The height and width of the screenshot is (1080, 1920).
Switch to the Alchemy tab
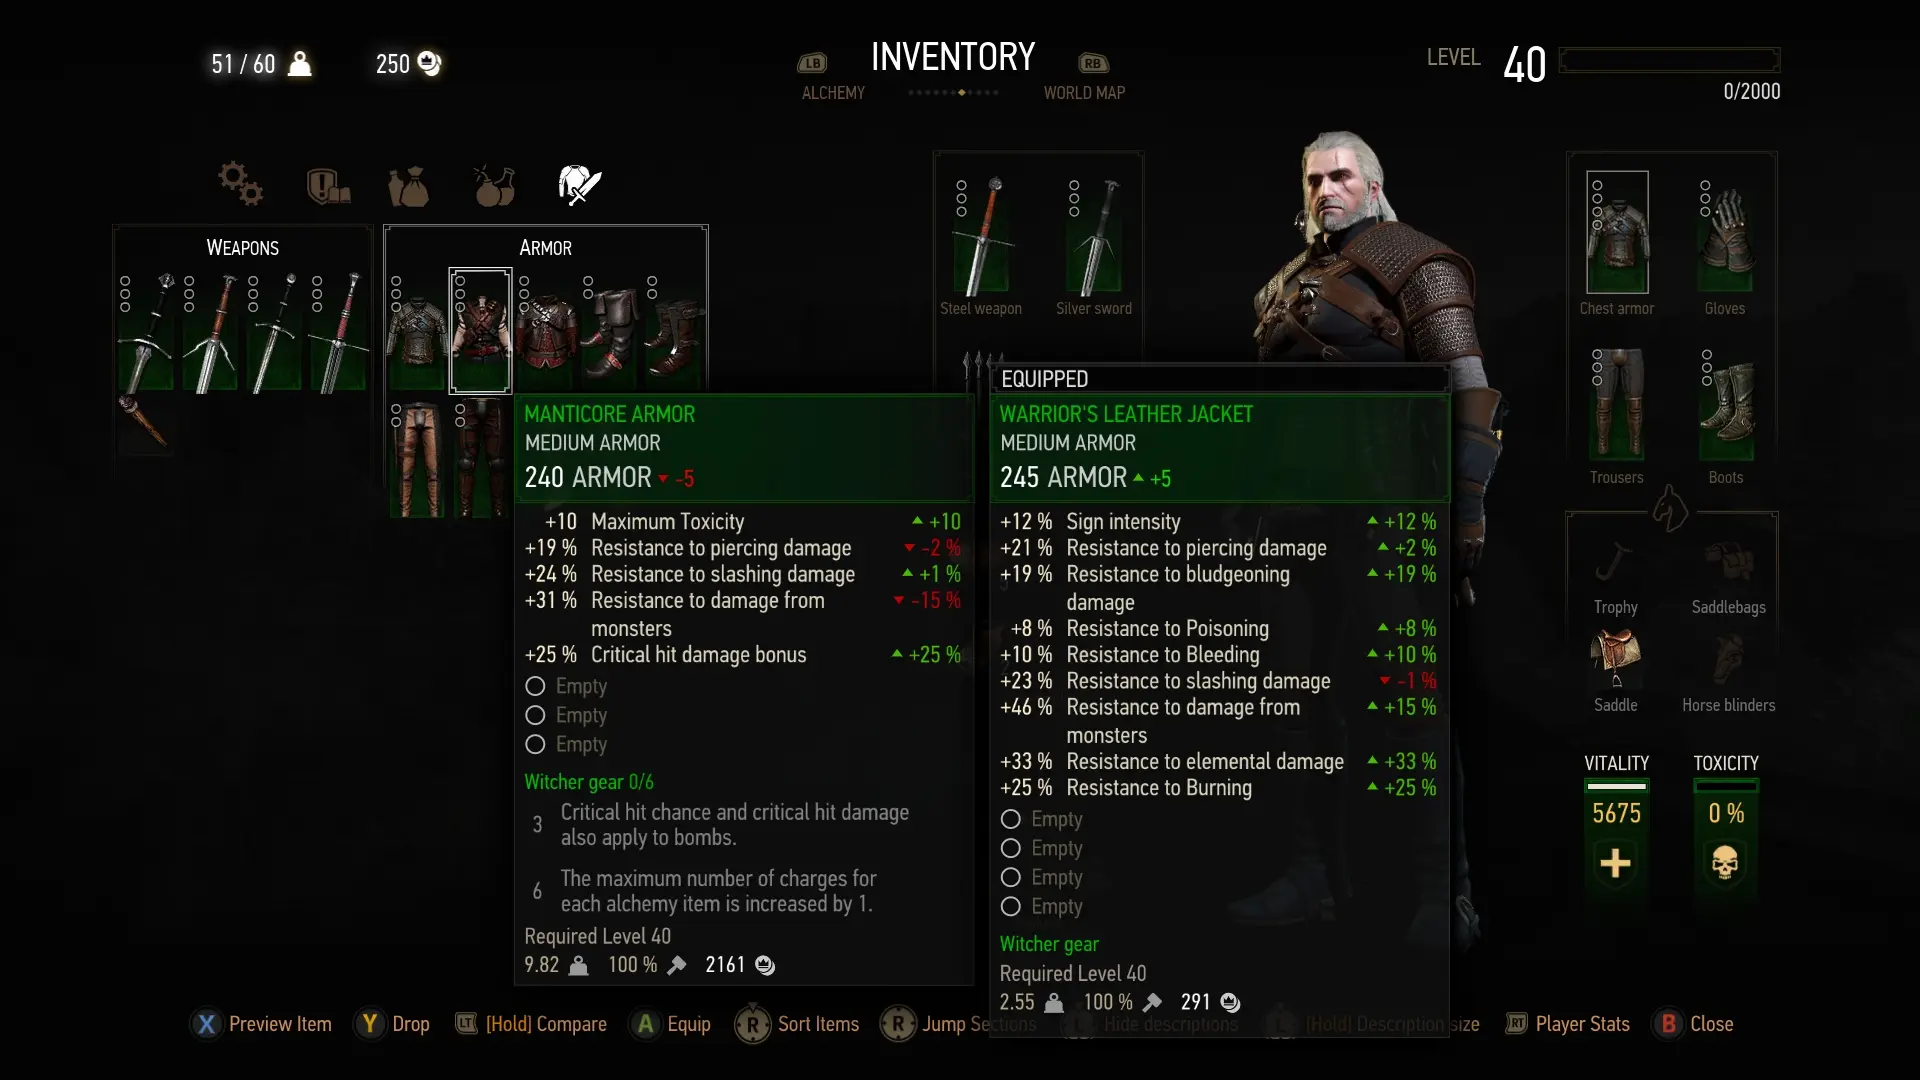[x=832, y=92]
